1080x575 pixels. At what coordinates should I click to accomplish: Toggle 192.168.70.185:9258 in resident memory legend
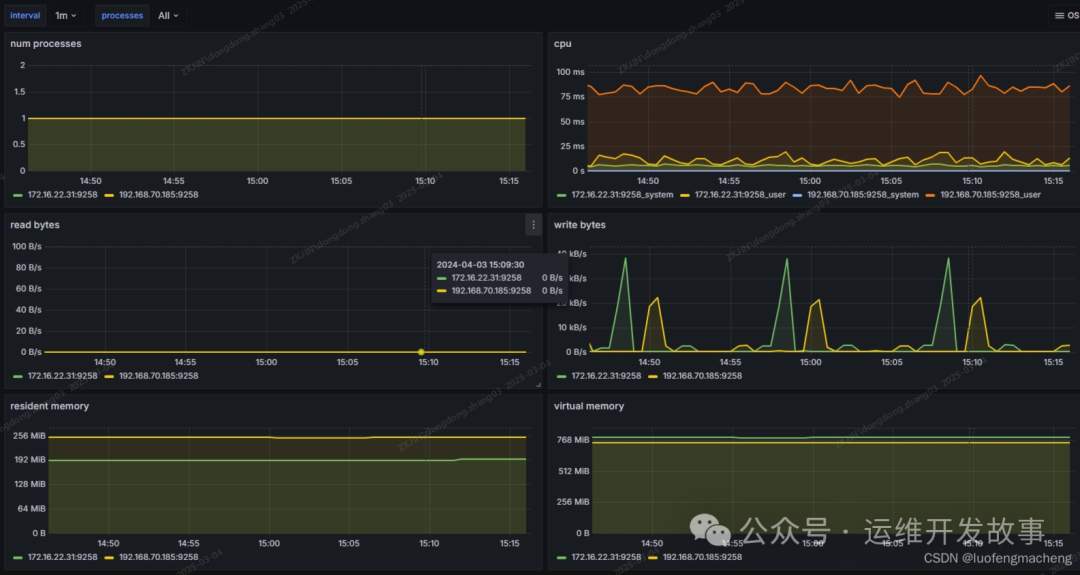[158, 557]
